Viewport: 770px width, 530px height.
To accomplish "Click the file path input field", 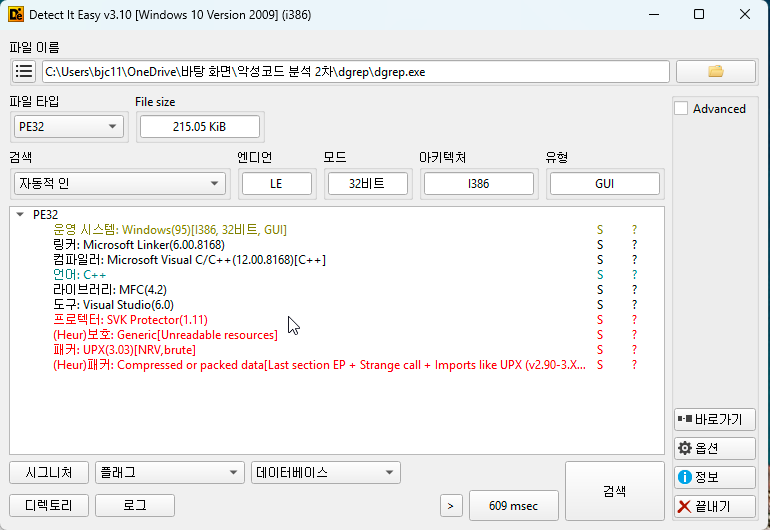I will coord(355,71).
